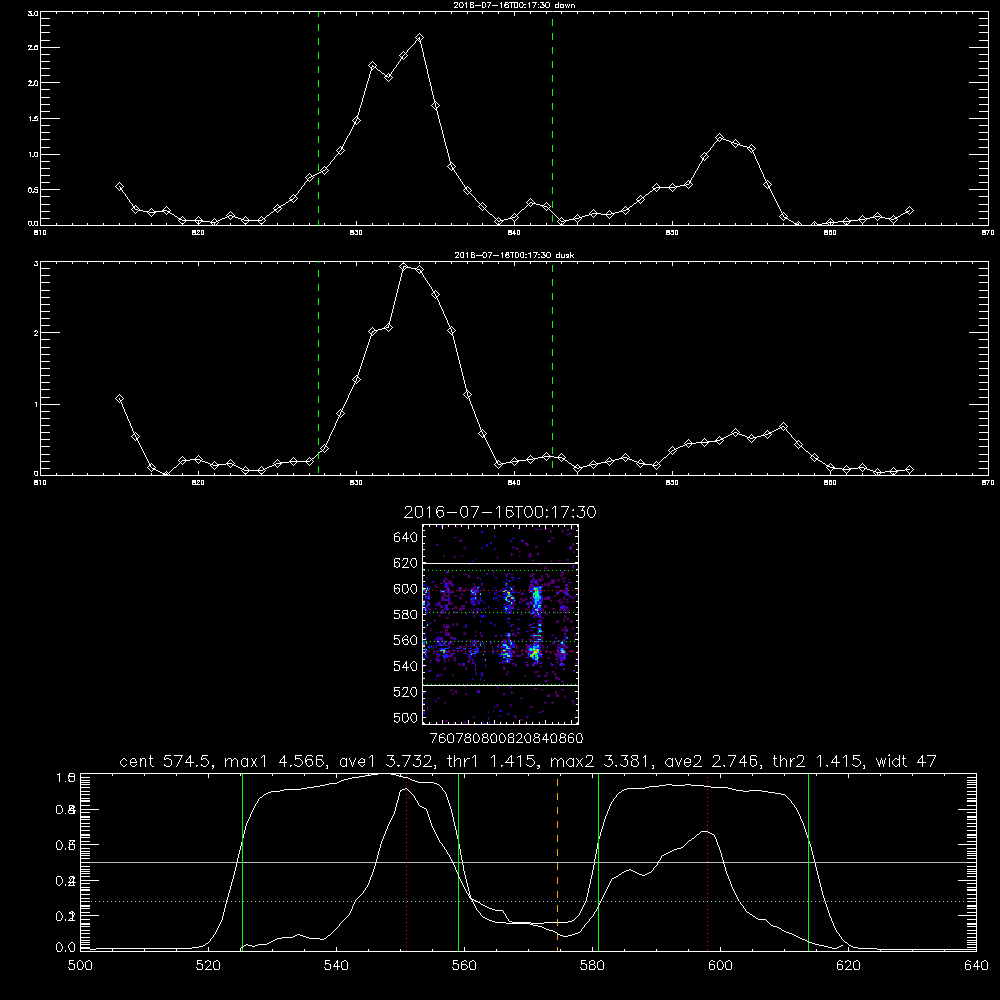Click the '500' label on bottom plot x-axis

coord(80,966)
